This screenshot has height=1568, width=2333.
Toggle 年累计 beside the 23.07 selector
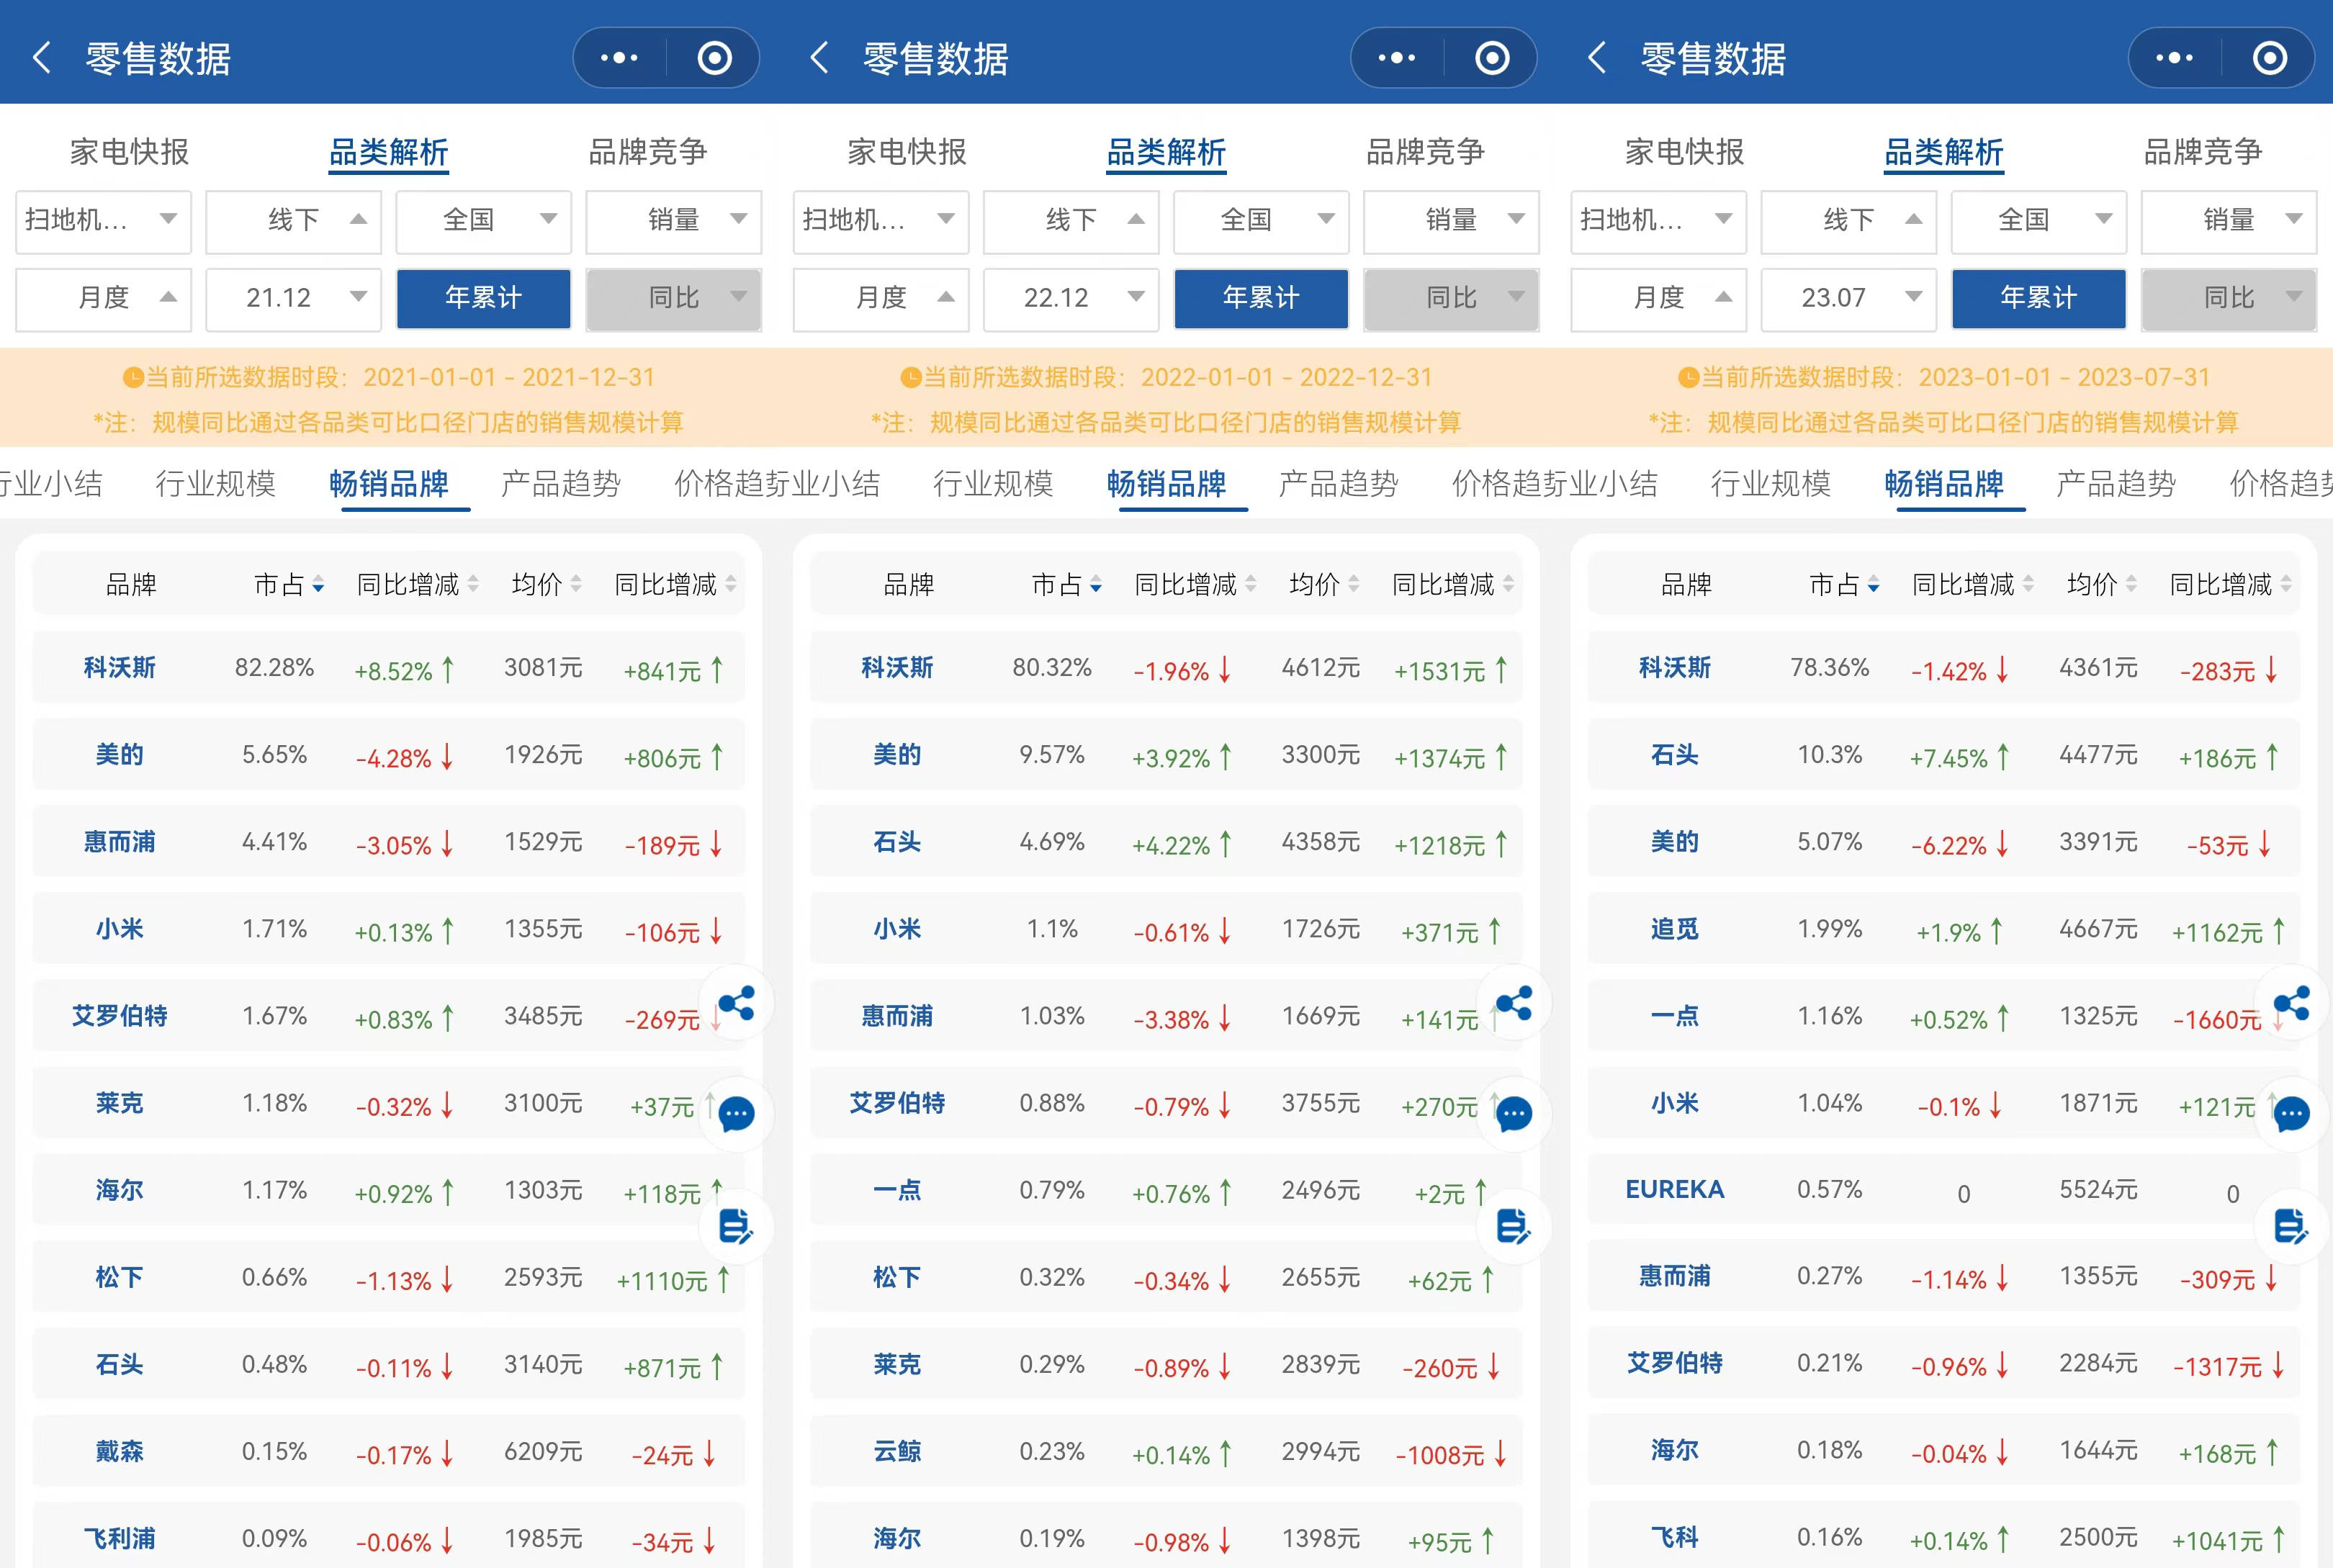click(x=2038, y=298)
